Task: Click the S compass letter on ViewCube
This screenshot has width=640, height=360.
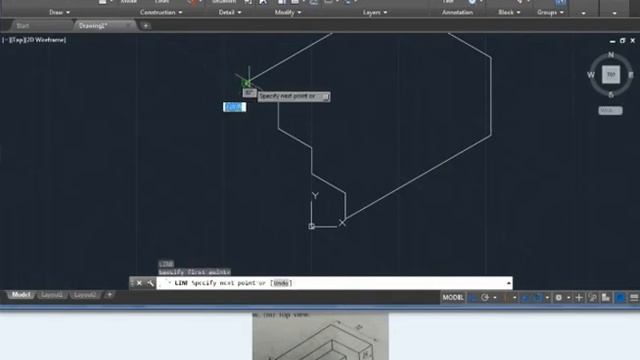Action: [x=611, y=95]
